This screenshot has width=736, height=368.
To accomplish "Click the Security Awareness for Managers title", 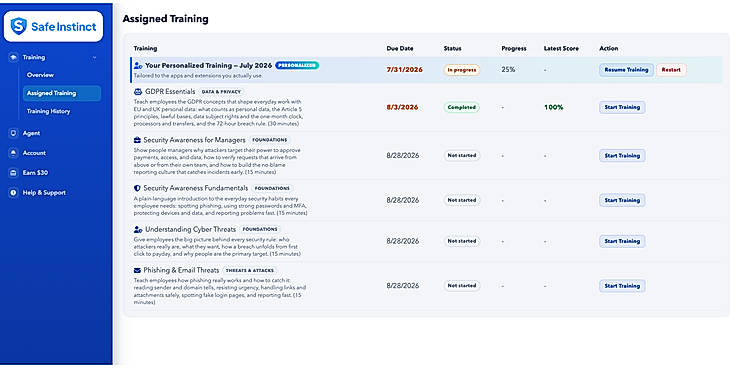I will pos(194,140).
